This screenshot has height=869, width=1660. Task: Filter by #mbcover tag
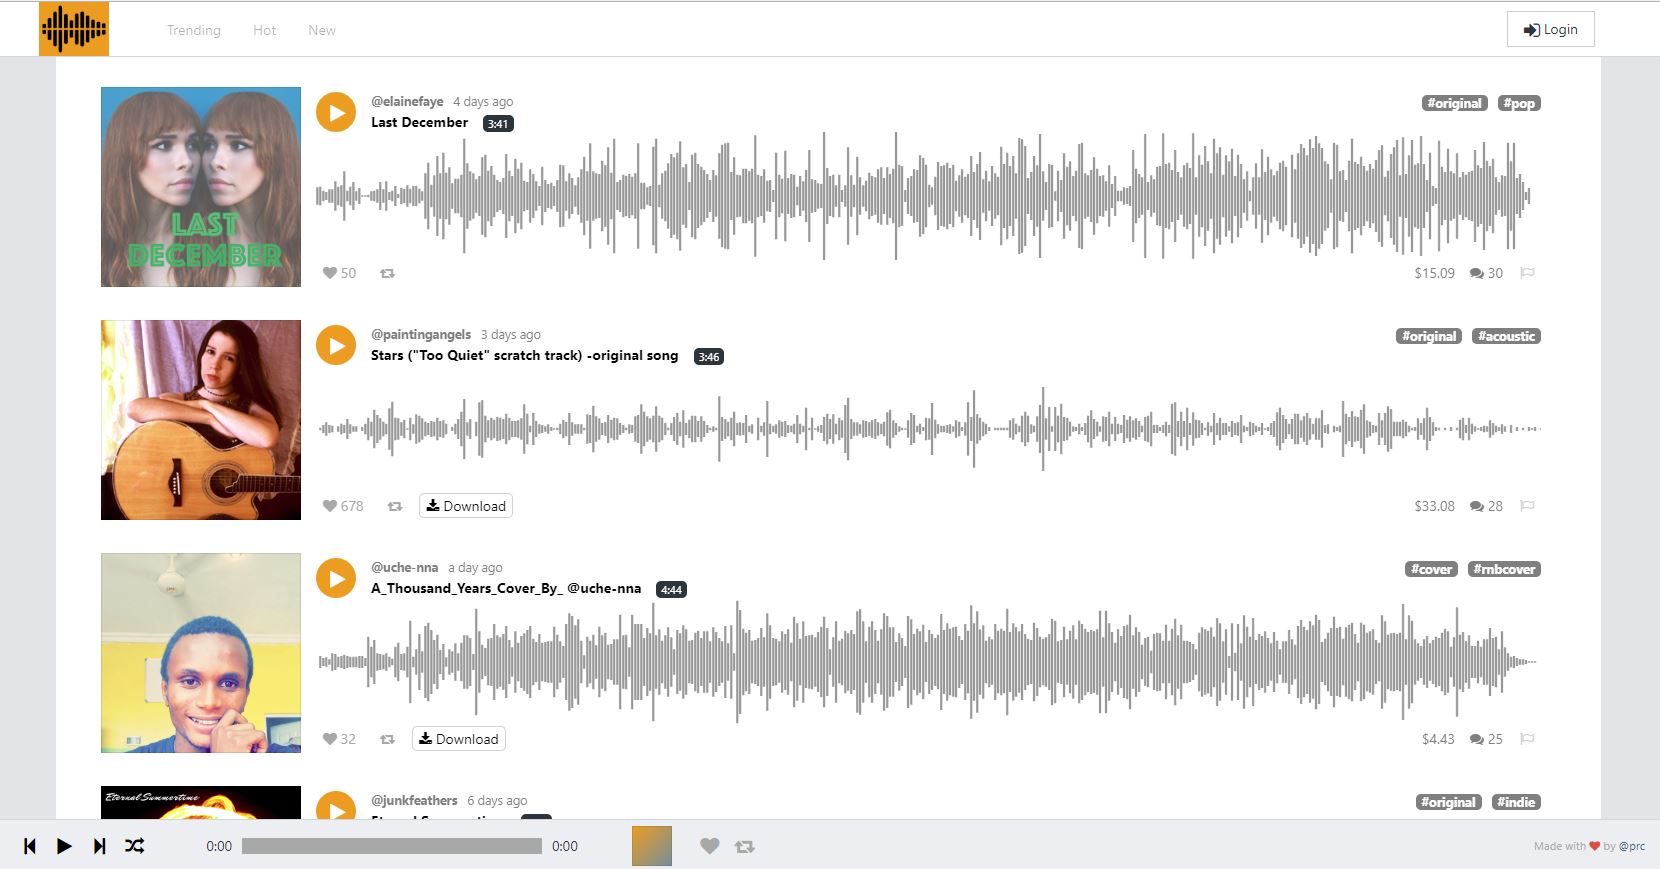click(x=1504, y=569)
